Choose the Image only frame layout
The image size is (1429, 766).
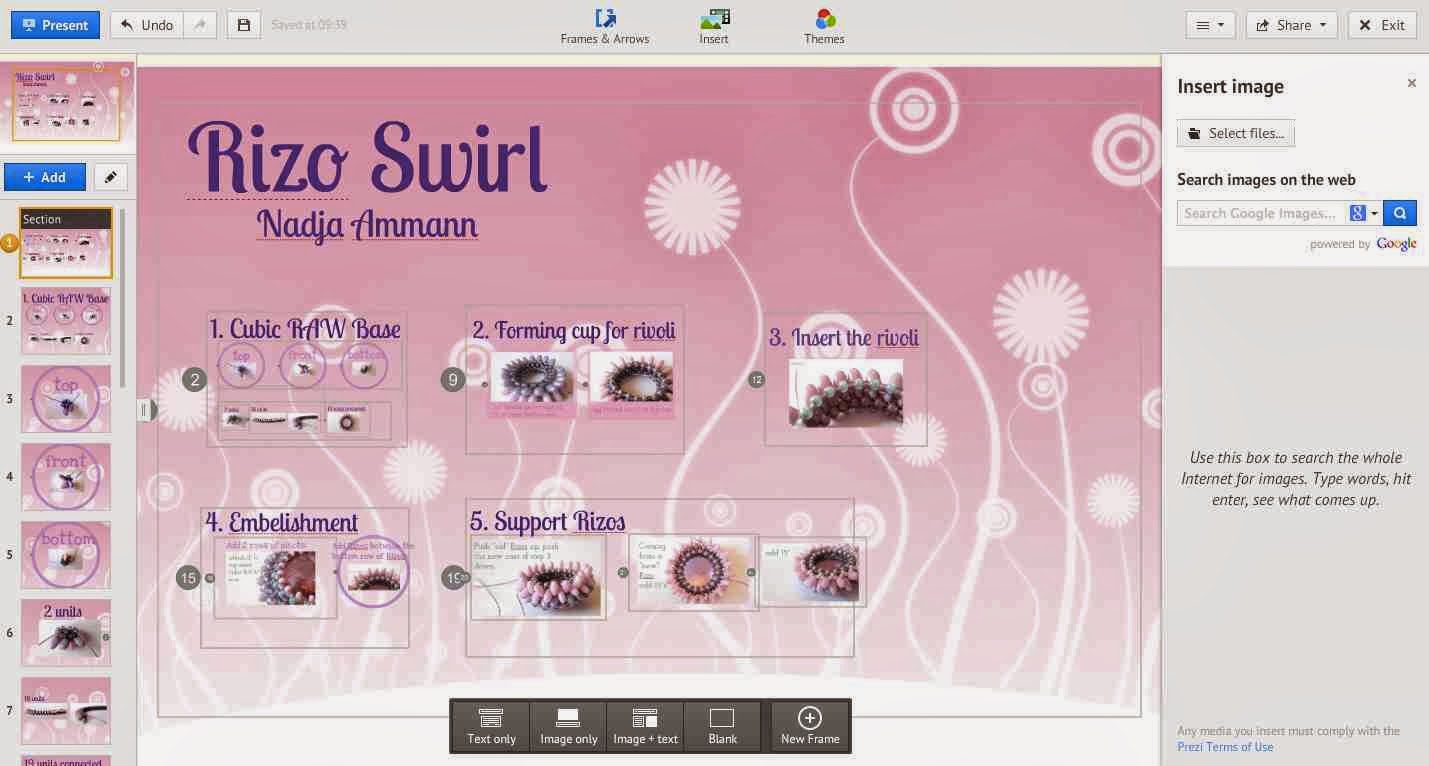coord(569,726)
